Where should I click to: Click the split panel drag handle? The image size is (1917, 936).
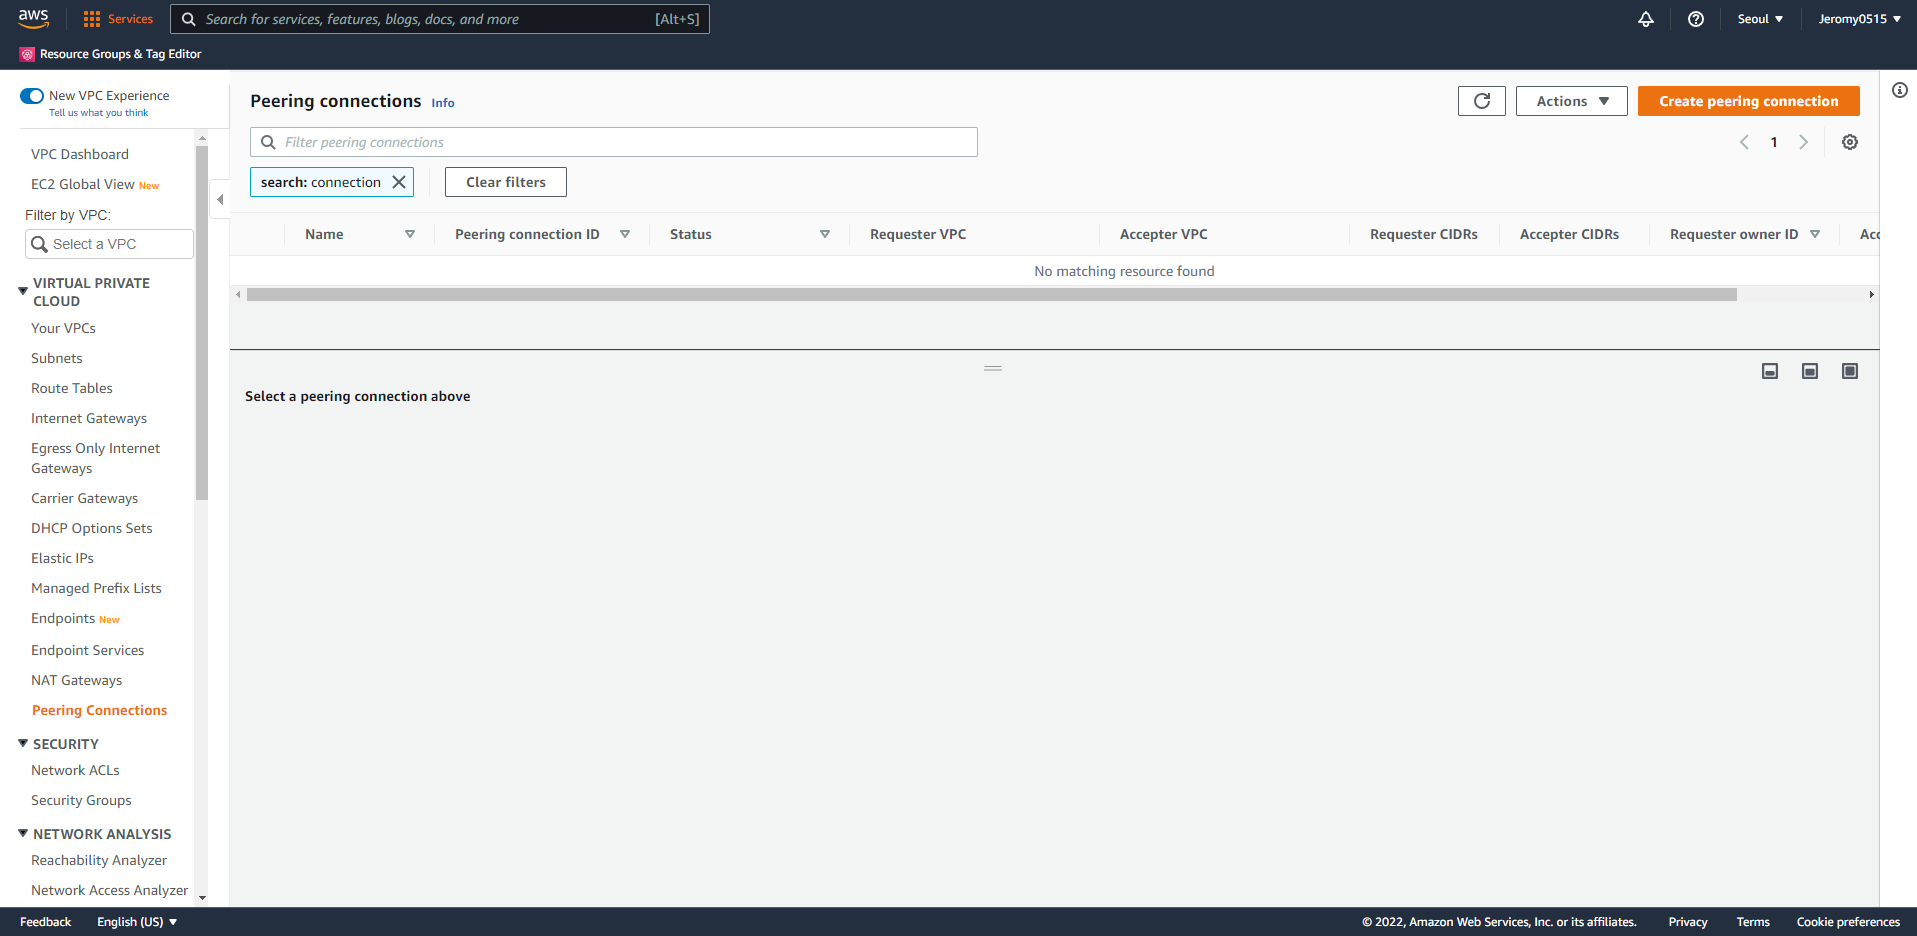pyautogui.click(x=993, y=368)
